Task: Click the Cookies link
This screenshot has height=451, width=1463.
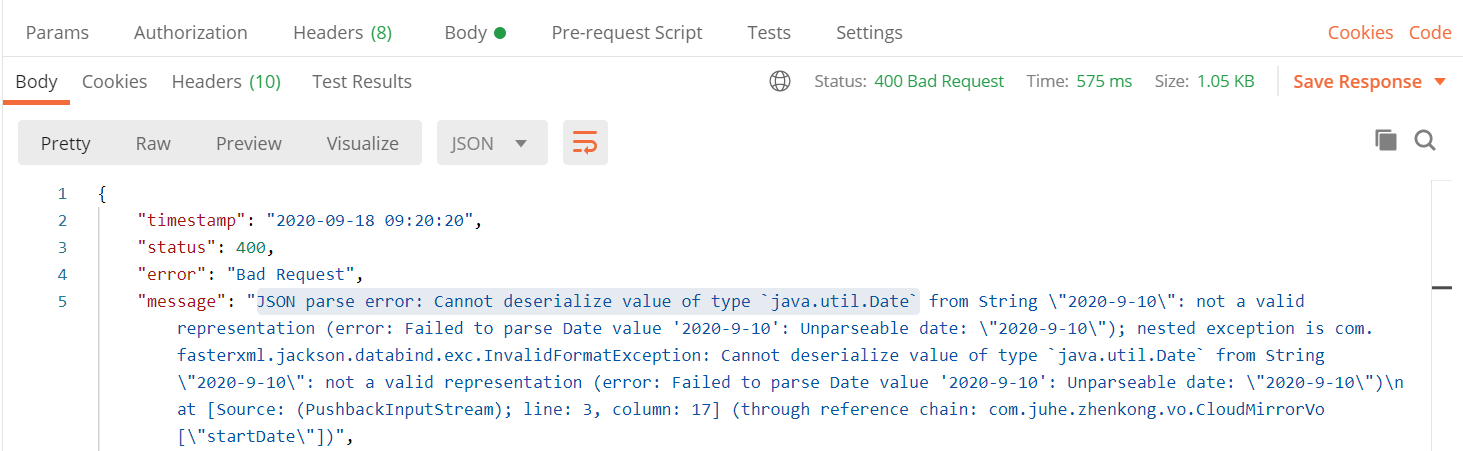Action: click(x=1360, y=33)
